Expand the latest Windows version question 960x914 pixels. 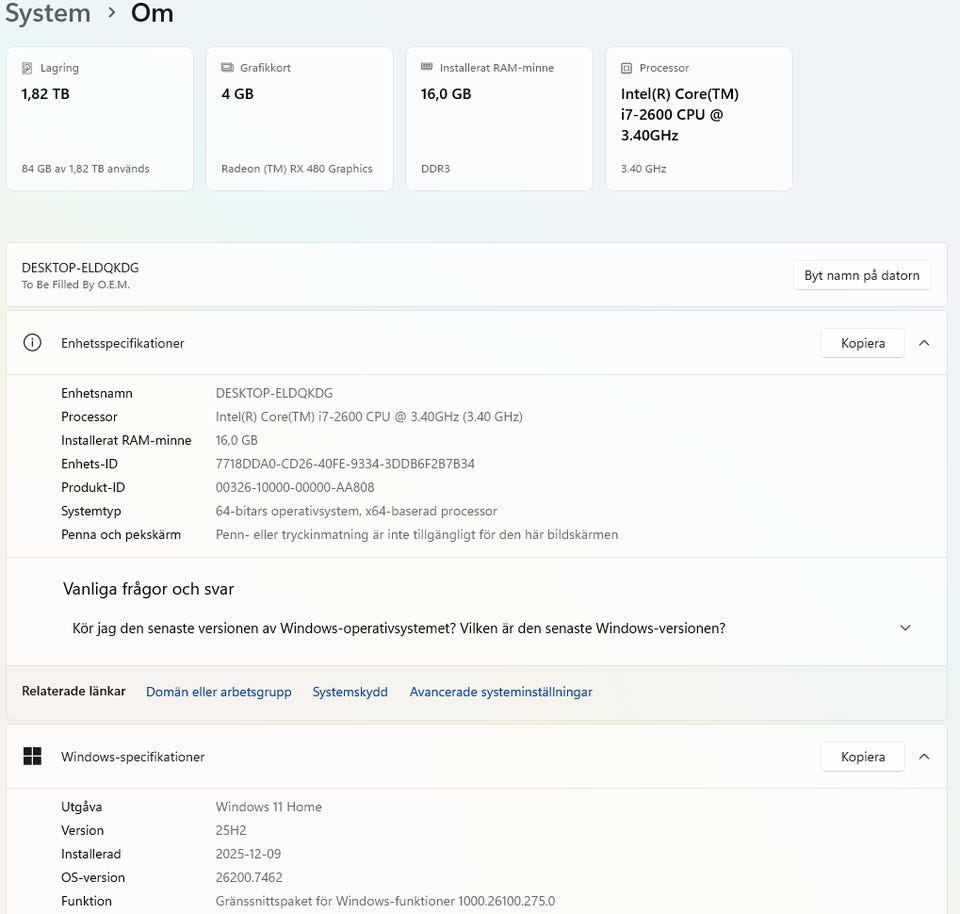coord(905,628)
